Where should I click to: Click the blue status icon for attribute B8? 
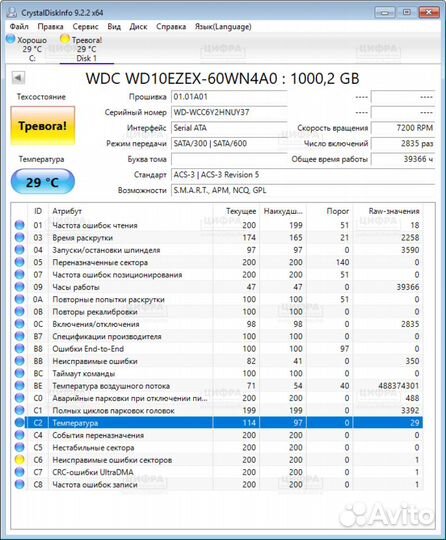click(x=20, y=349)
